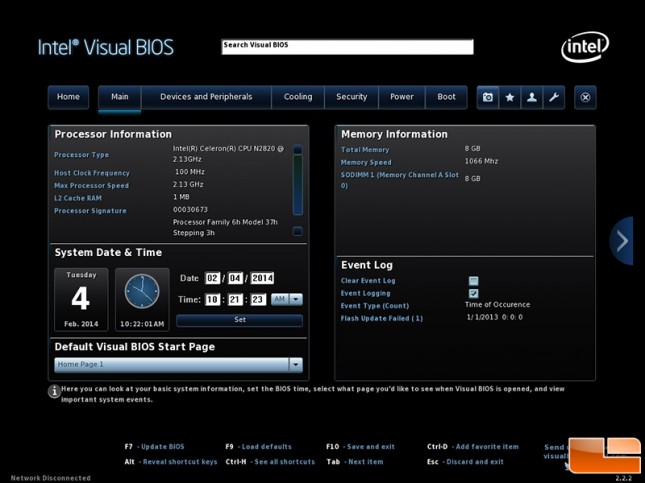Click the Set date and time button

239,320
